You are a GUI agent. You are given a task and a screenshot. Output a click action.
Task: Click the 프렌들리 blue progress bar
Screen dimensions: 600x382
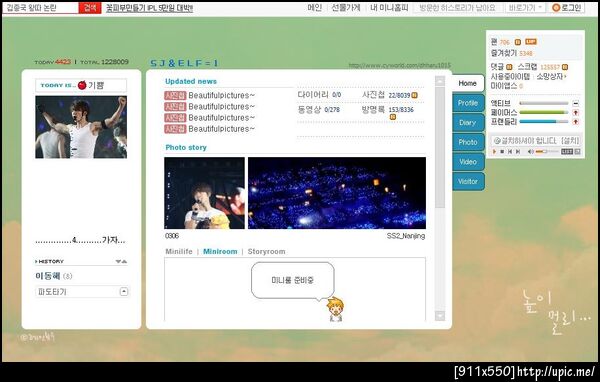click(x=544, y=121)
